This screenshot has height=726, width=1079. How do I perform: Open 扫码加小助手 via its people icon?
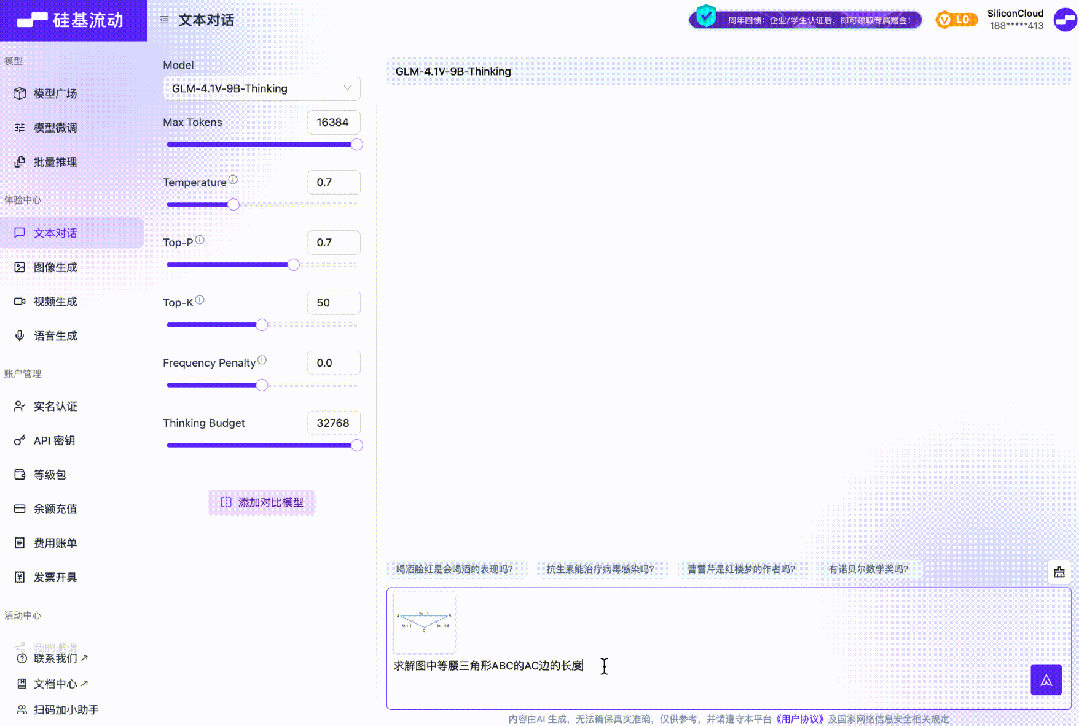[x=22, y=709]
